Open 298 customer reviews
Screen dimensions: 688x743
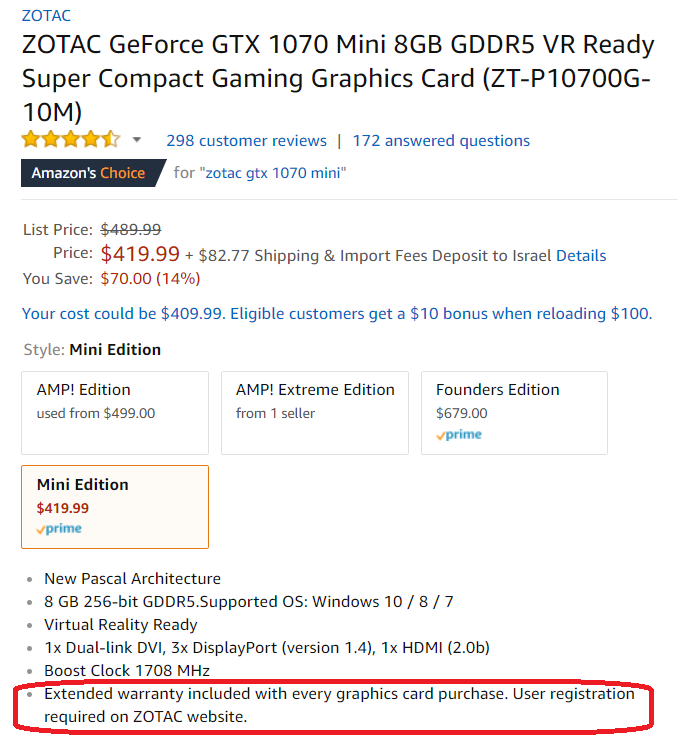point(246,141)
